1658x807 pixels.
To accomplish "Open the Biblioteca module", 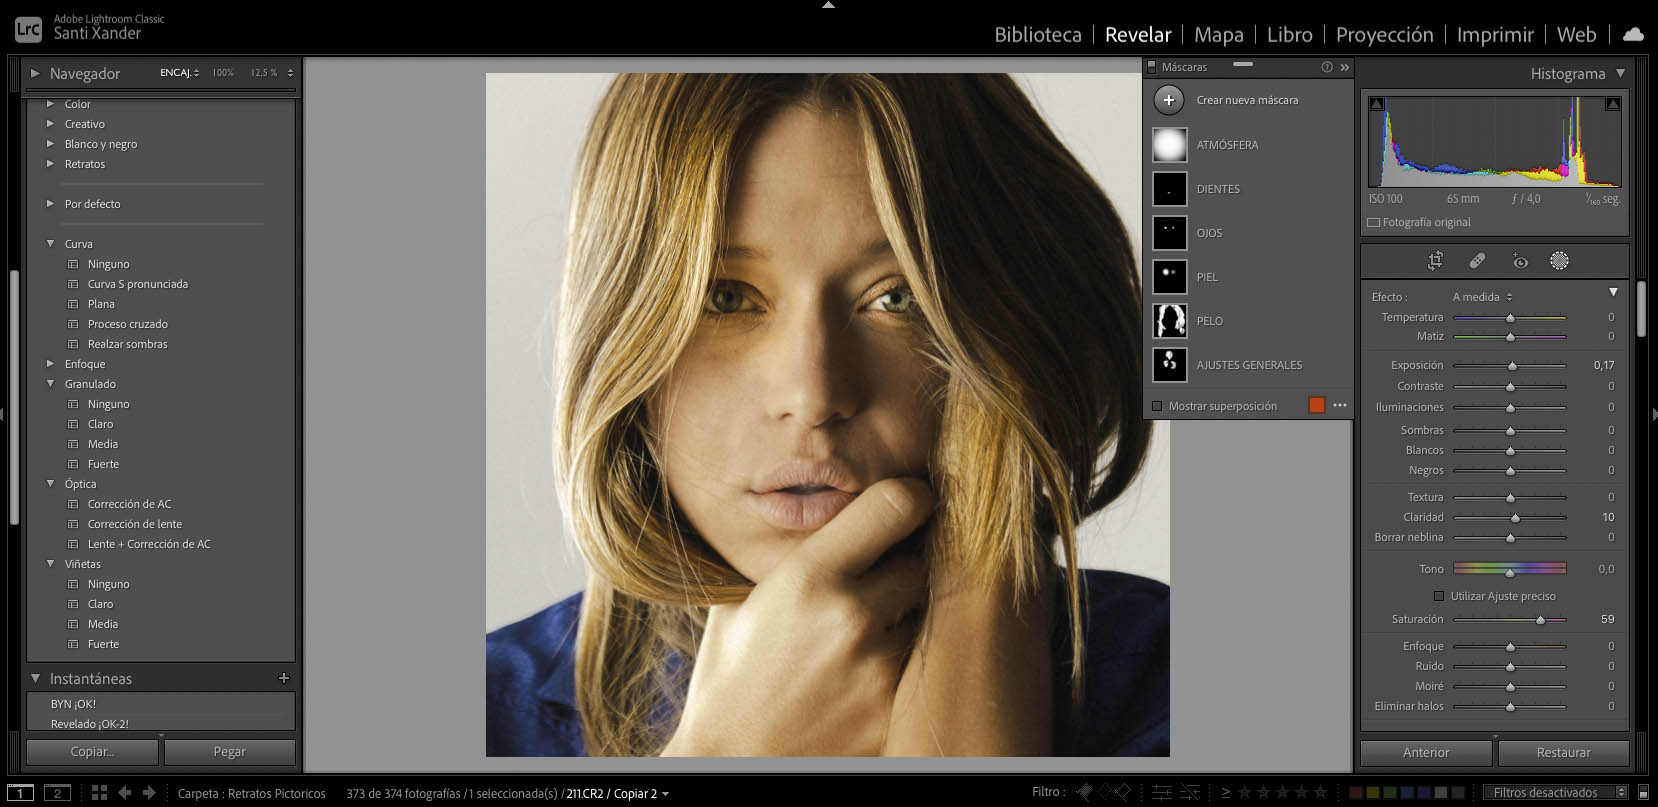I will point(1038,34).
